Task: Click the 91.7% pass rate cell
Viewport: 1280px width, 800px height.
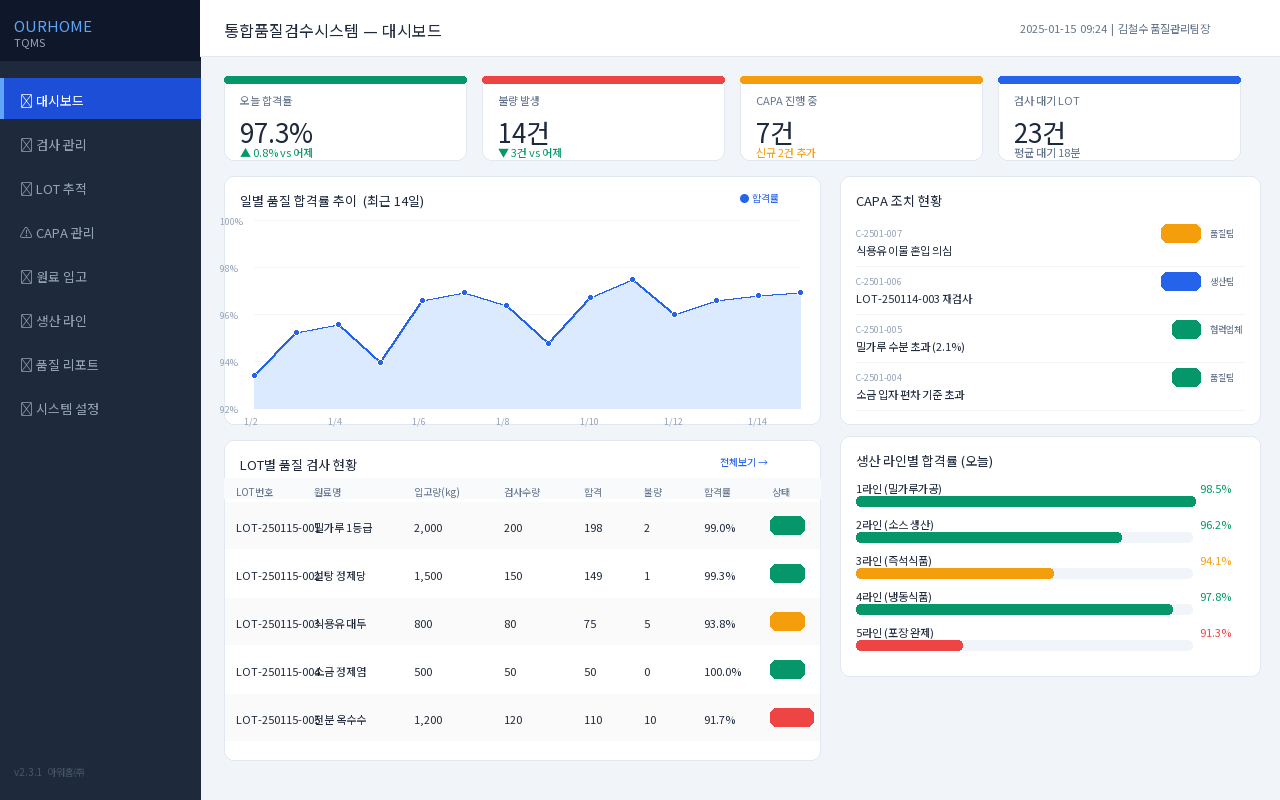Action: pos(720,720)
